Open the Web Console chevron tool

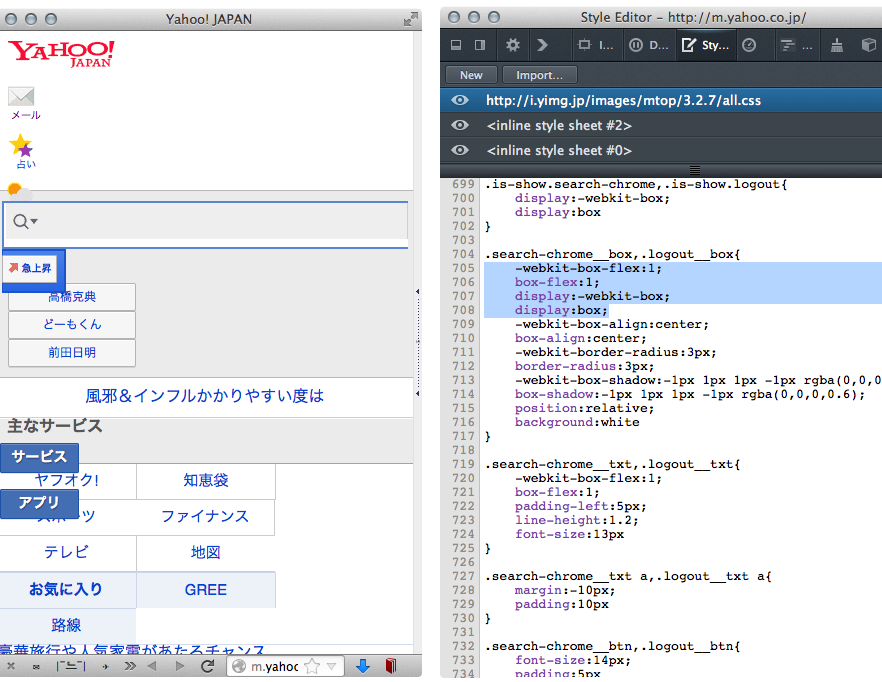point(542,45)
